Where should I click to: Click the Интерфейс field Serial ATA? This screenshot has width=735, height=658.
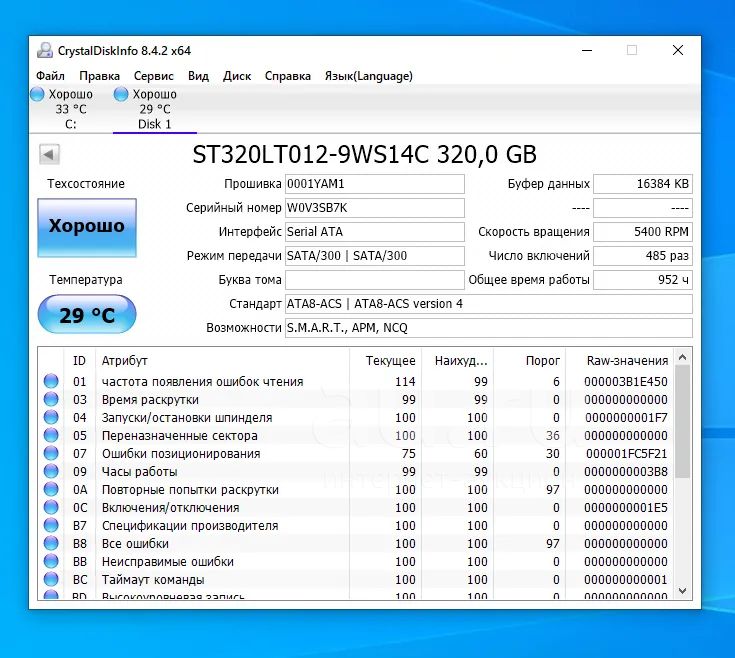pos(375,232)
